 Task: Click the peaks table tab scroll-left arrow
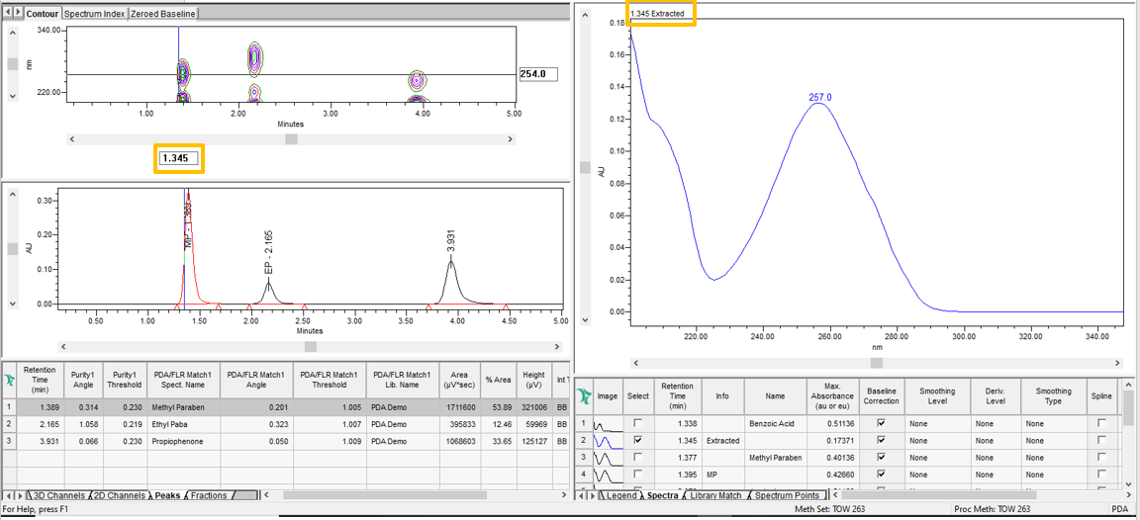(8, 495)
